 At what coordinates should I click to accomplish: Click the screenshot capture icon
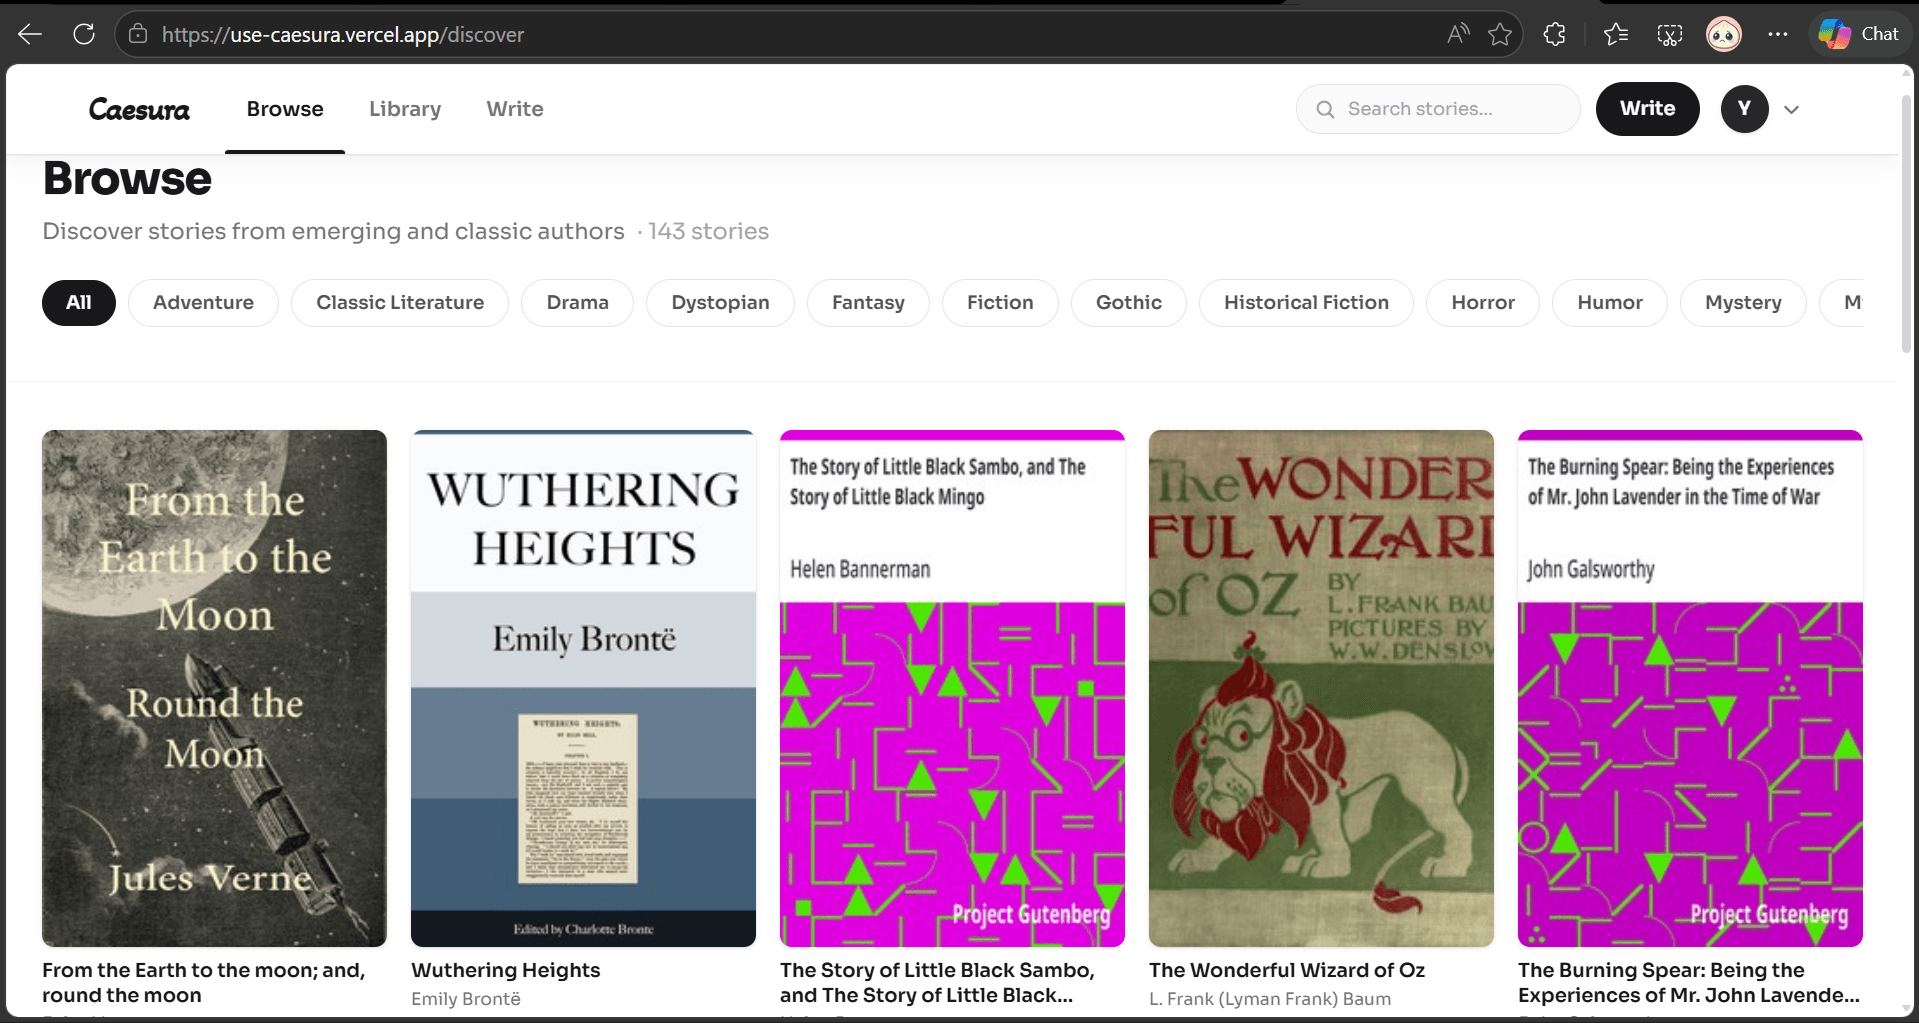1670,34
